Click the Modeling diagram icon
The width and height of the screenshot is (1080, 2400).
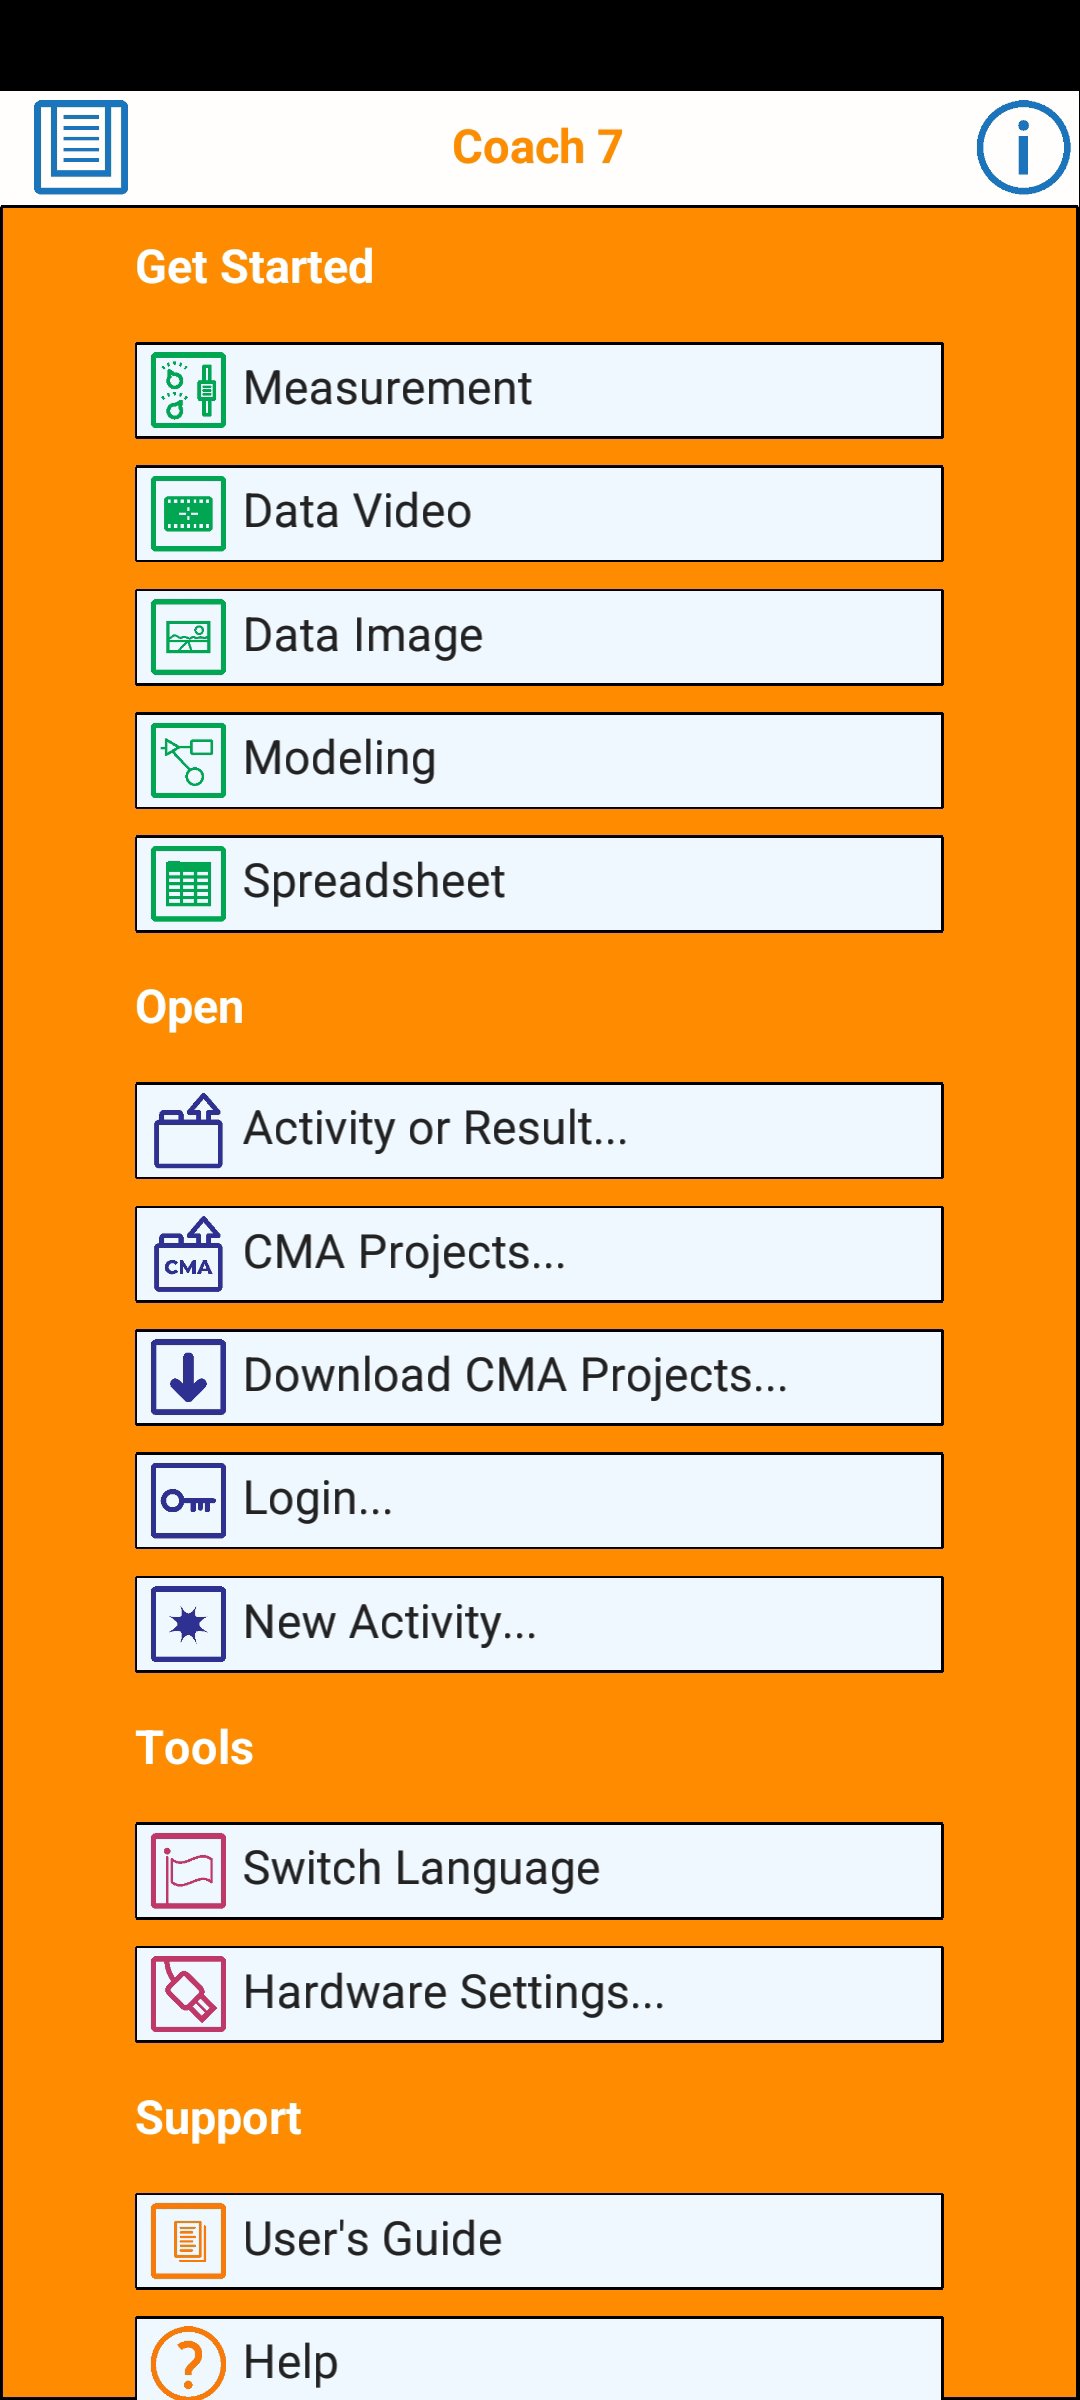point(188,761)
